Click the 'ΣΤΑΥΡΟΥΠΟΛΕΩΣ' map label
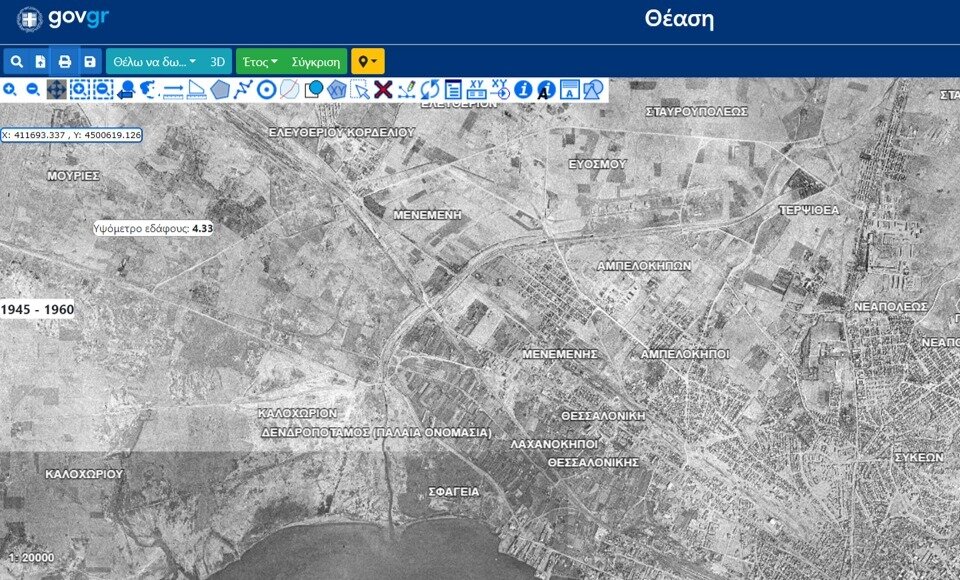This screenshot has width=960, height=580. click(697, 111)
